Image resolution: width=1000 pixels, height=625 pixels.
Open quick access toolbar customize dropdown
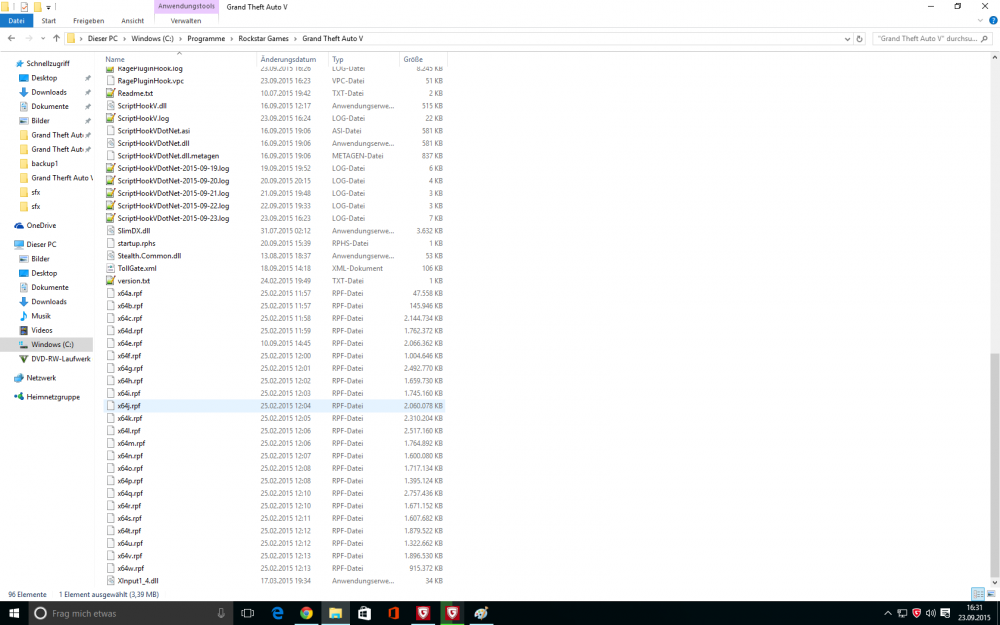(x=48, y=8)
